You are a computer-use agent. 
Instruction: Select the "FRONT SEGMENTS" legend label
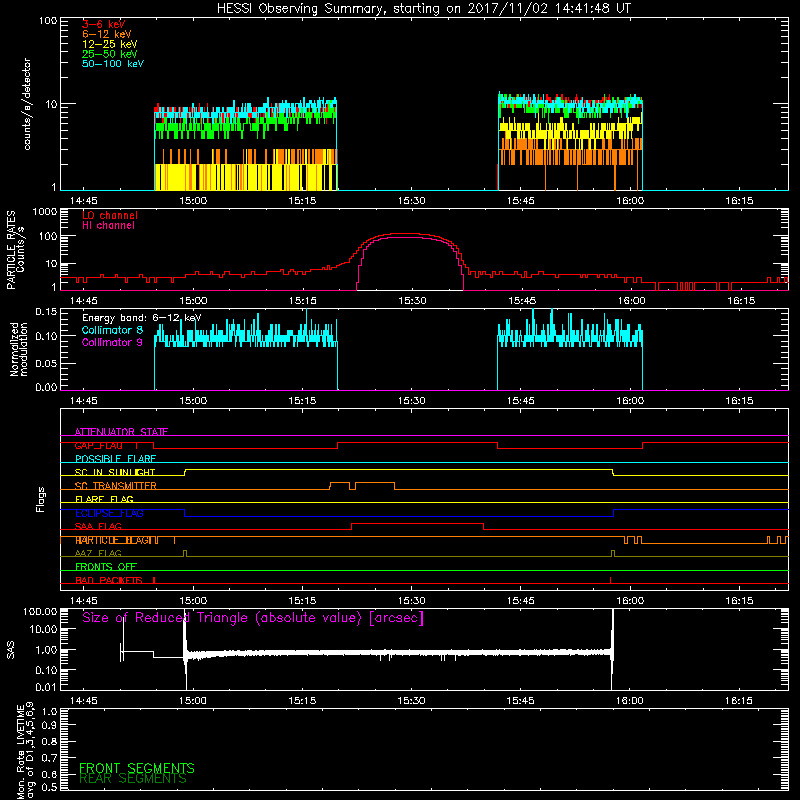point(137,768)
